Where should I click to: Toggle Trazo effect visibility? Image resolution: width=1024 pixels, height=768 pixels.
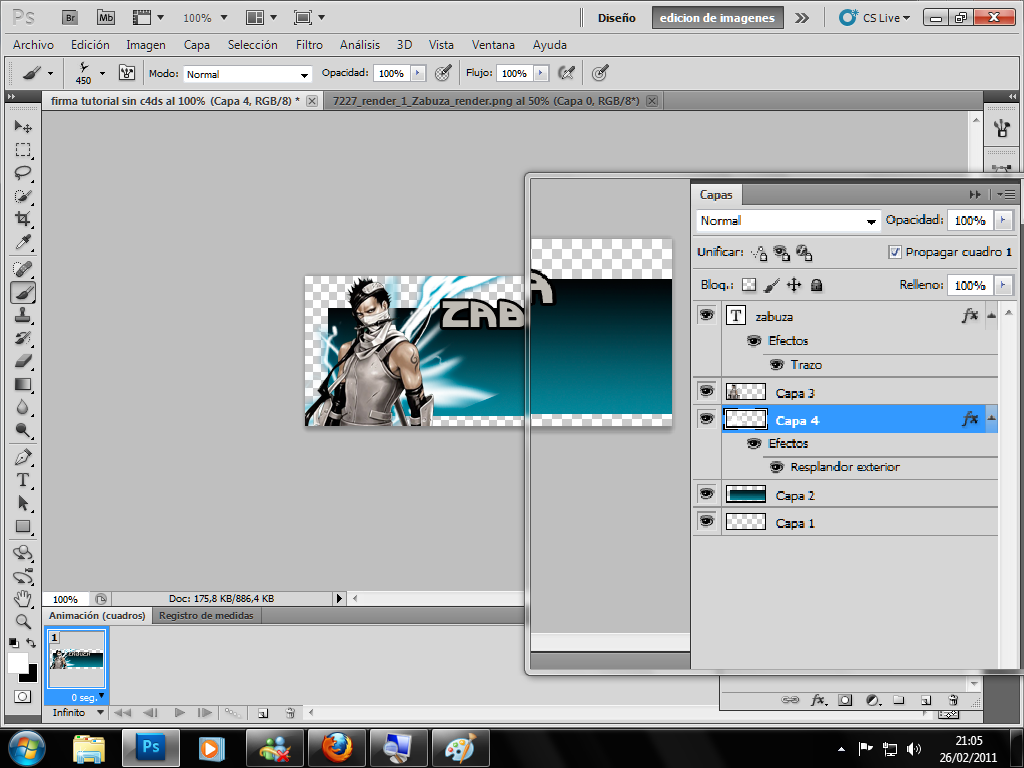[776, 364]
